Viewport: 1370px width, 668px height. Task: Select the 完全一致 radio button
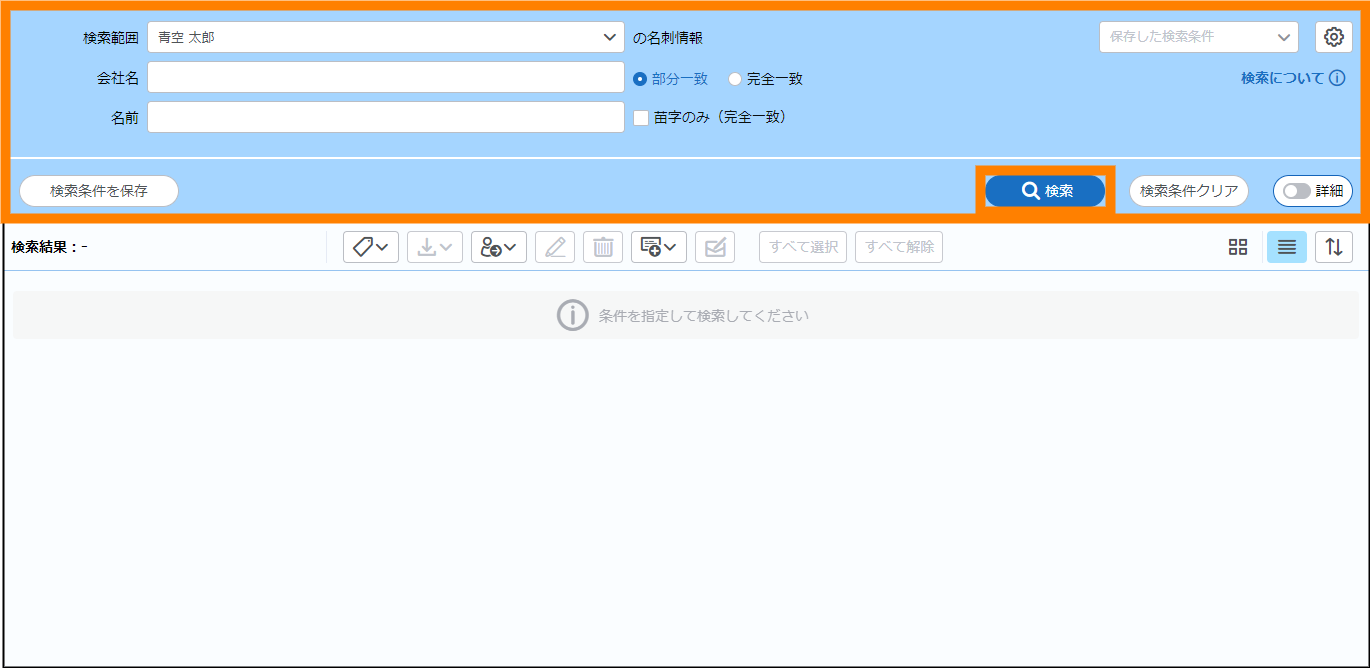735,79
